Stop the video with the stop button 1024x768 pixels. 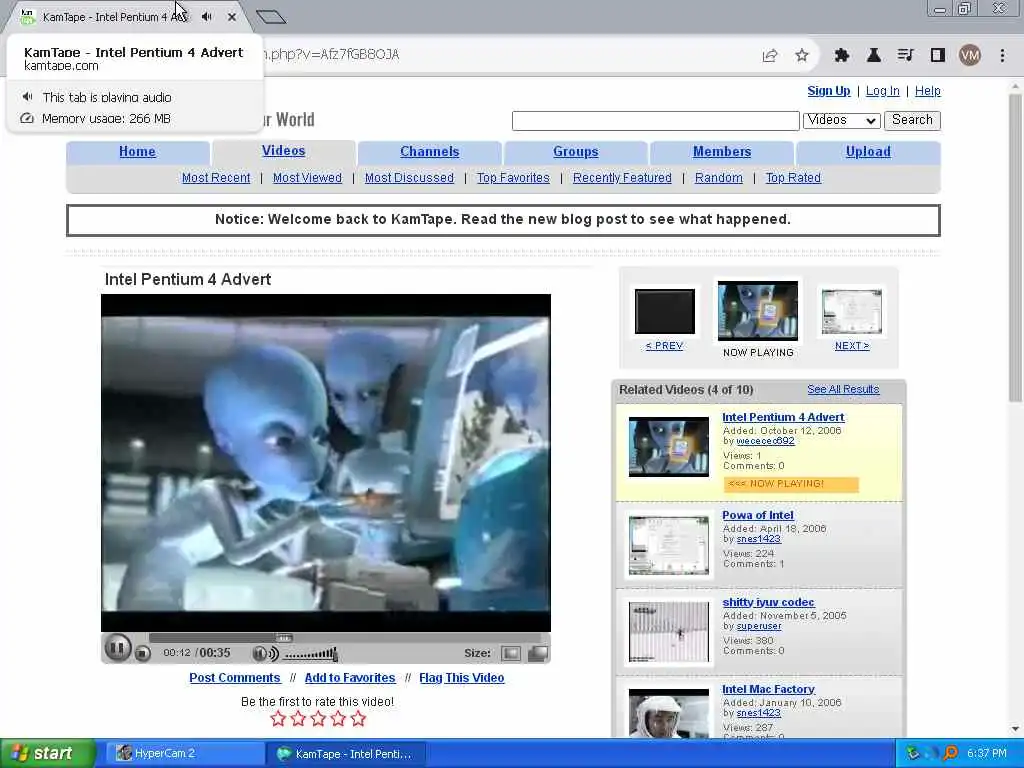(143, 653)
